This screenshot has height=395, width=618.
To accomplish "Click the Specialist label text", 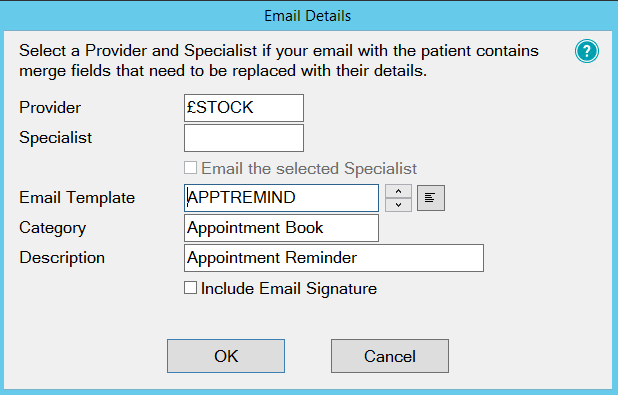I will click(x=56, y=138).
